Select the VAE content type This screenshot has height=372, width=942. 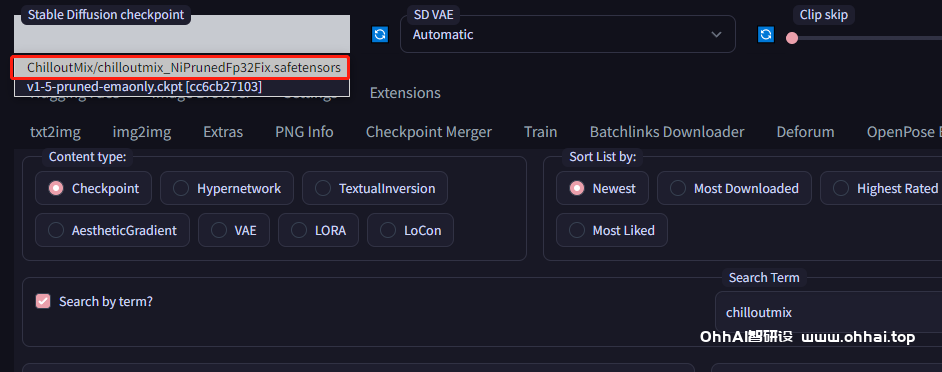tap(234, 230)
